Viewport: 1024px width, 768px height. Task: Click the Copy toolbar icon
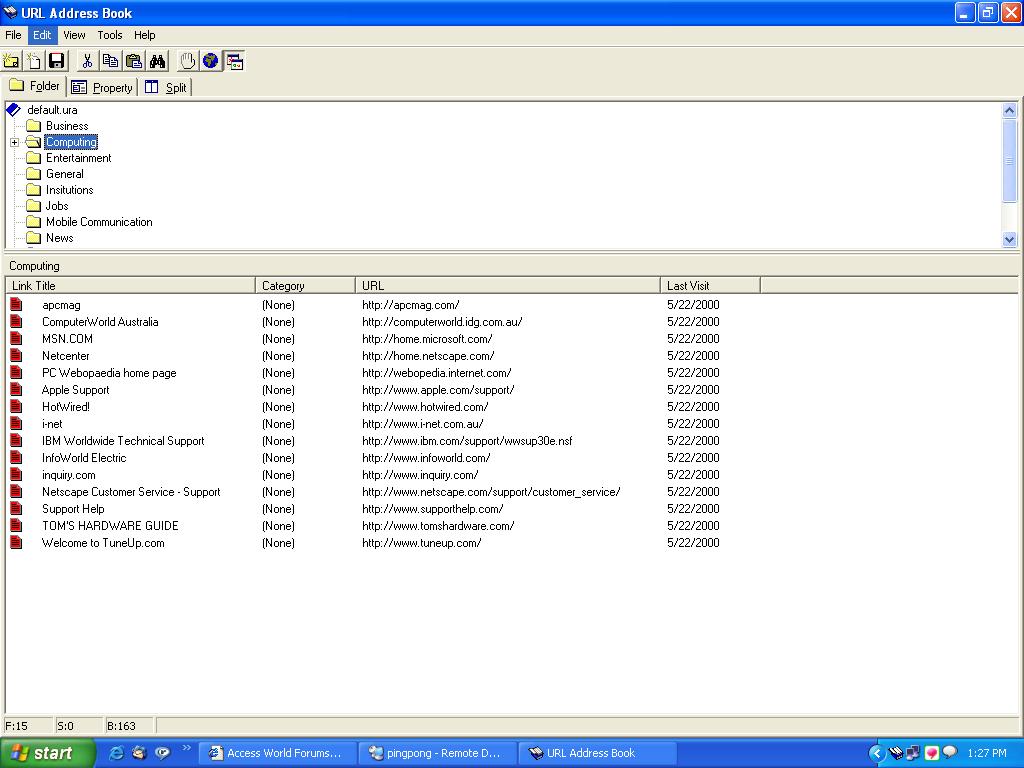(x=110, y=61)
